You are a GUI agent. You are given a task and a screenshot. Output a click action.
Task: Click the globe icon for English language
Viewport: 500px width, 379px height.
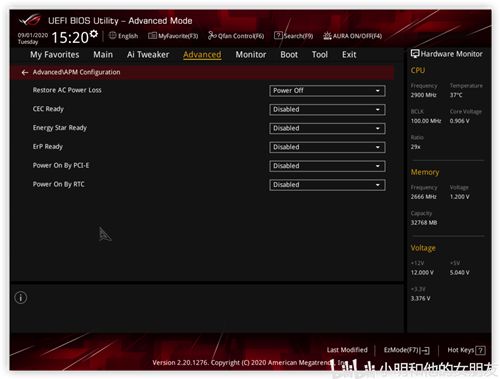(x=113, y=35)
